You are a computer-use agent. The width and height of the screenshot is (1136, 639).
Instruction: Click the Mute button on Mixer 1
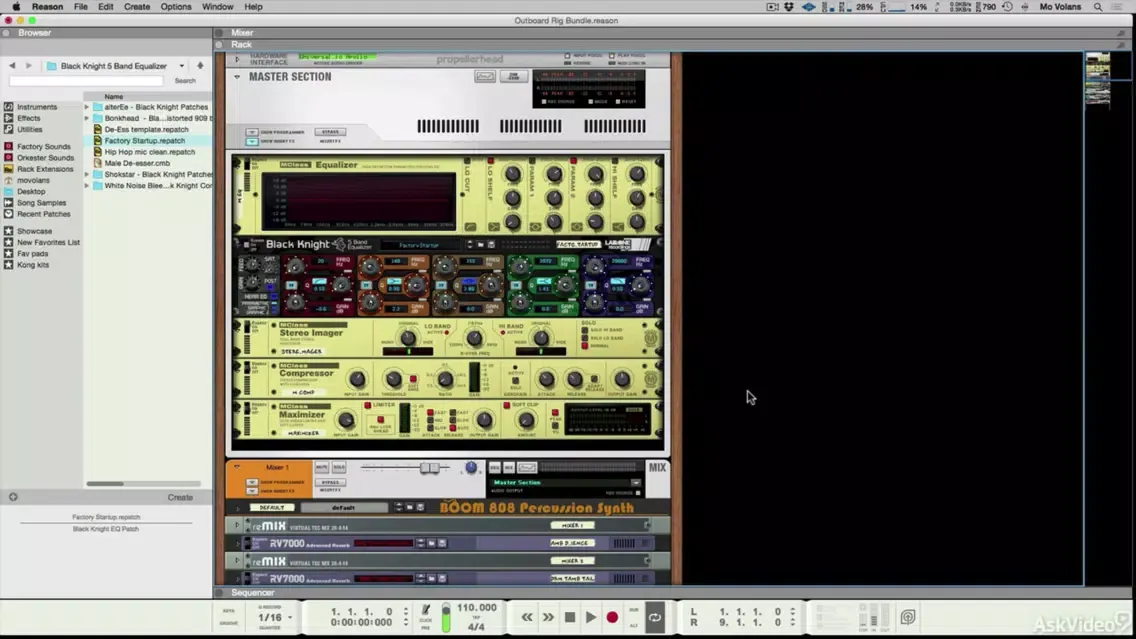(322, 467)
